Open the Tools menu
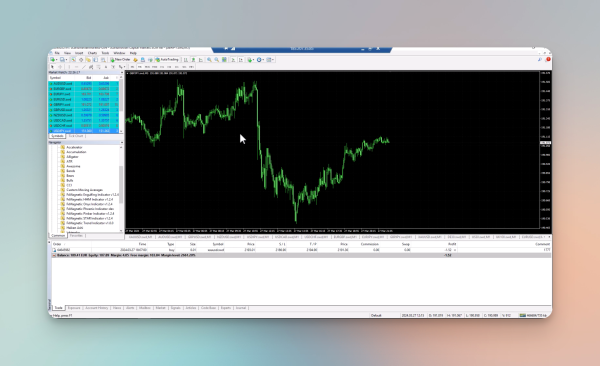Image resolution: width=600 pixels, height=366 pixels. pyautogui.click(x=105, y=53)
